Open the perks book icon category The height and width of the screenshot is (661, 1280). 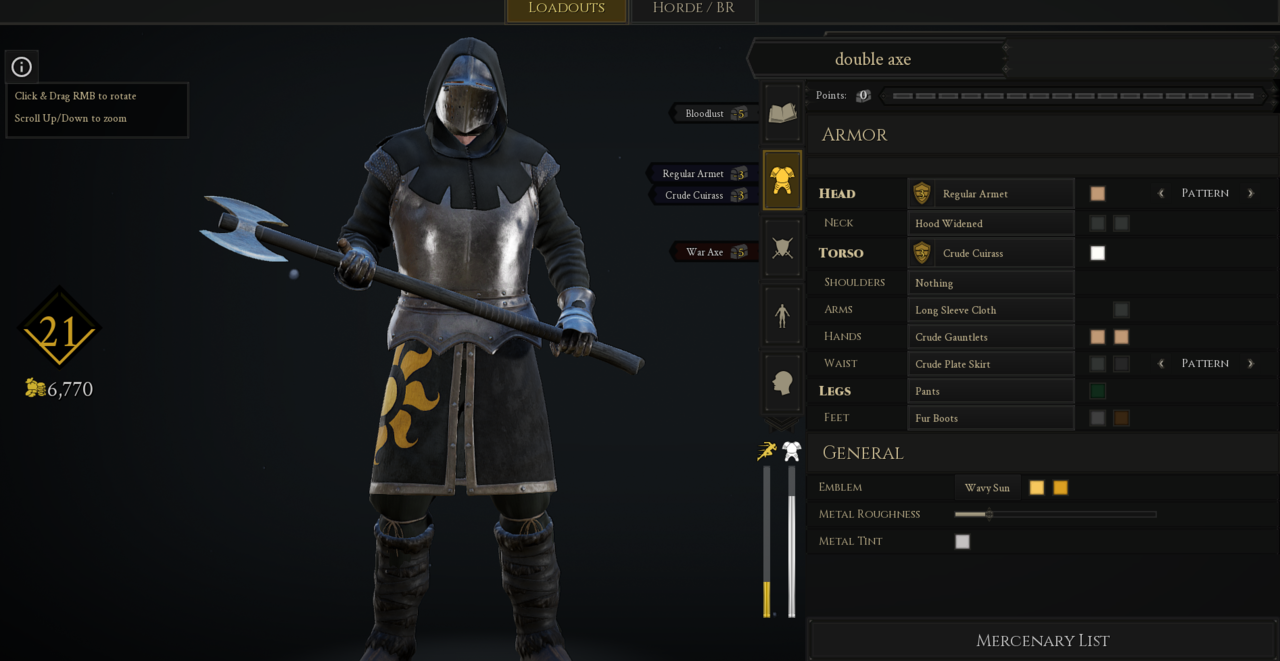[782, 113]
